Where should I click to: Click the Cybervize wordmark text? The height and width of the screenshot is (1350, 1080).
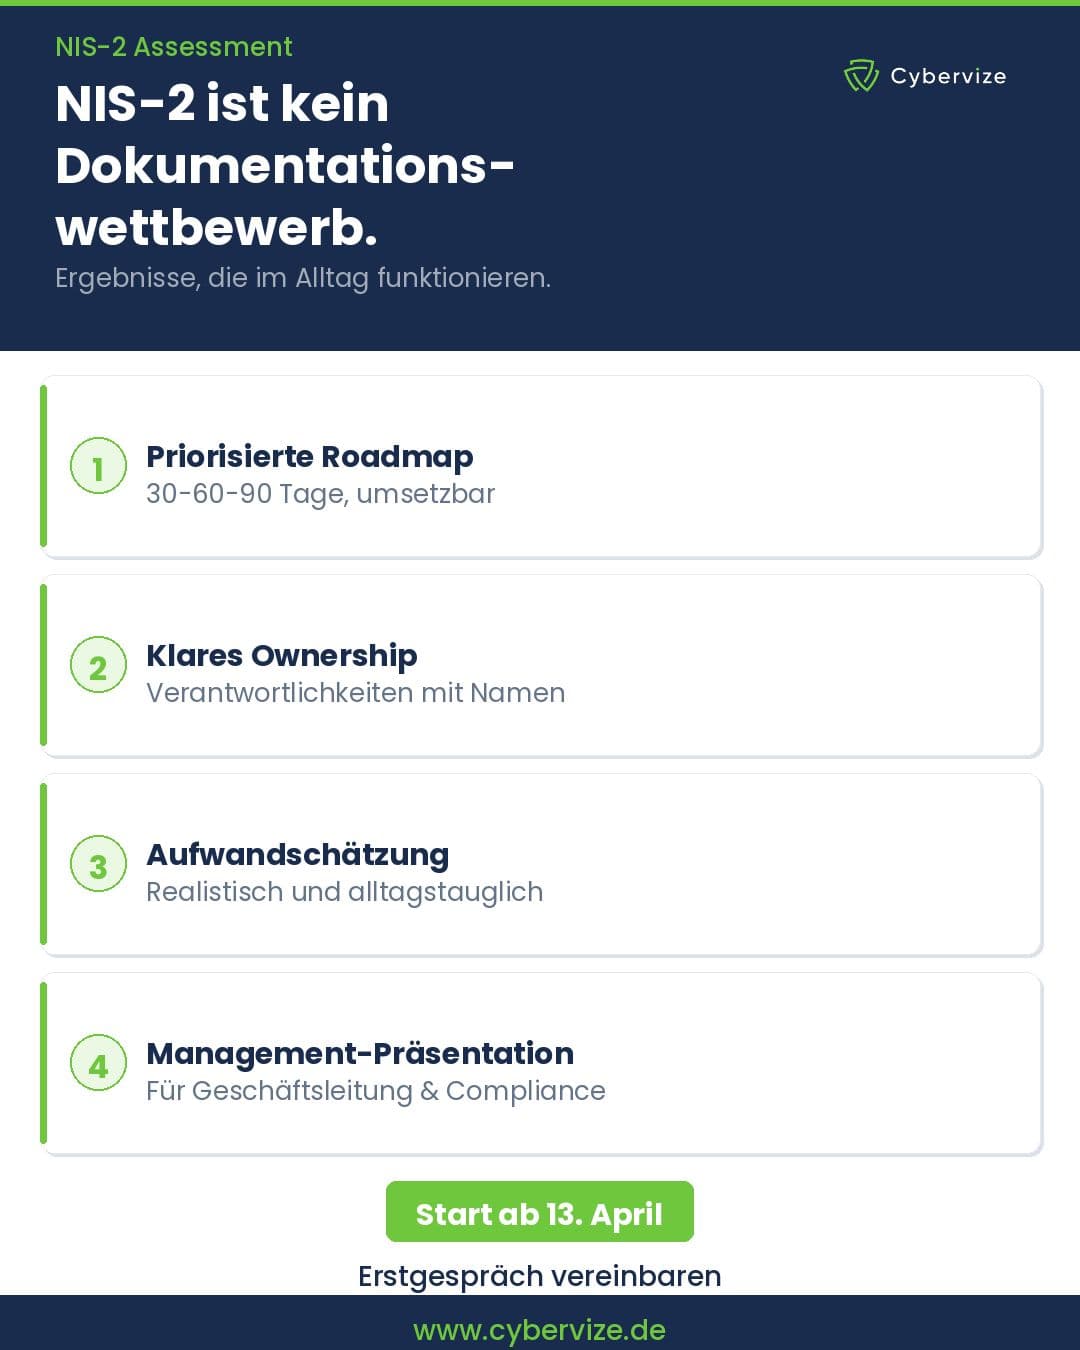[x=948, y=76]
